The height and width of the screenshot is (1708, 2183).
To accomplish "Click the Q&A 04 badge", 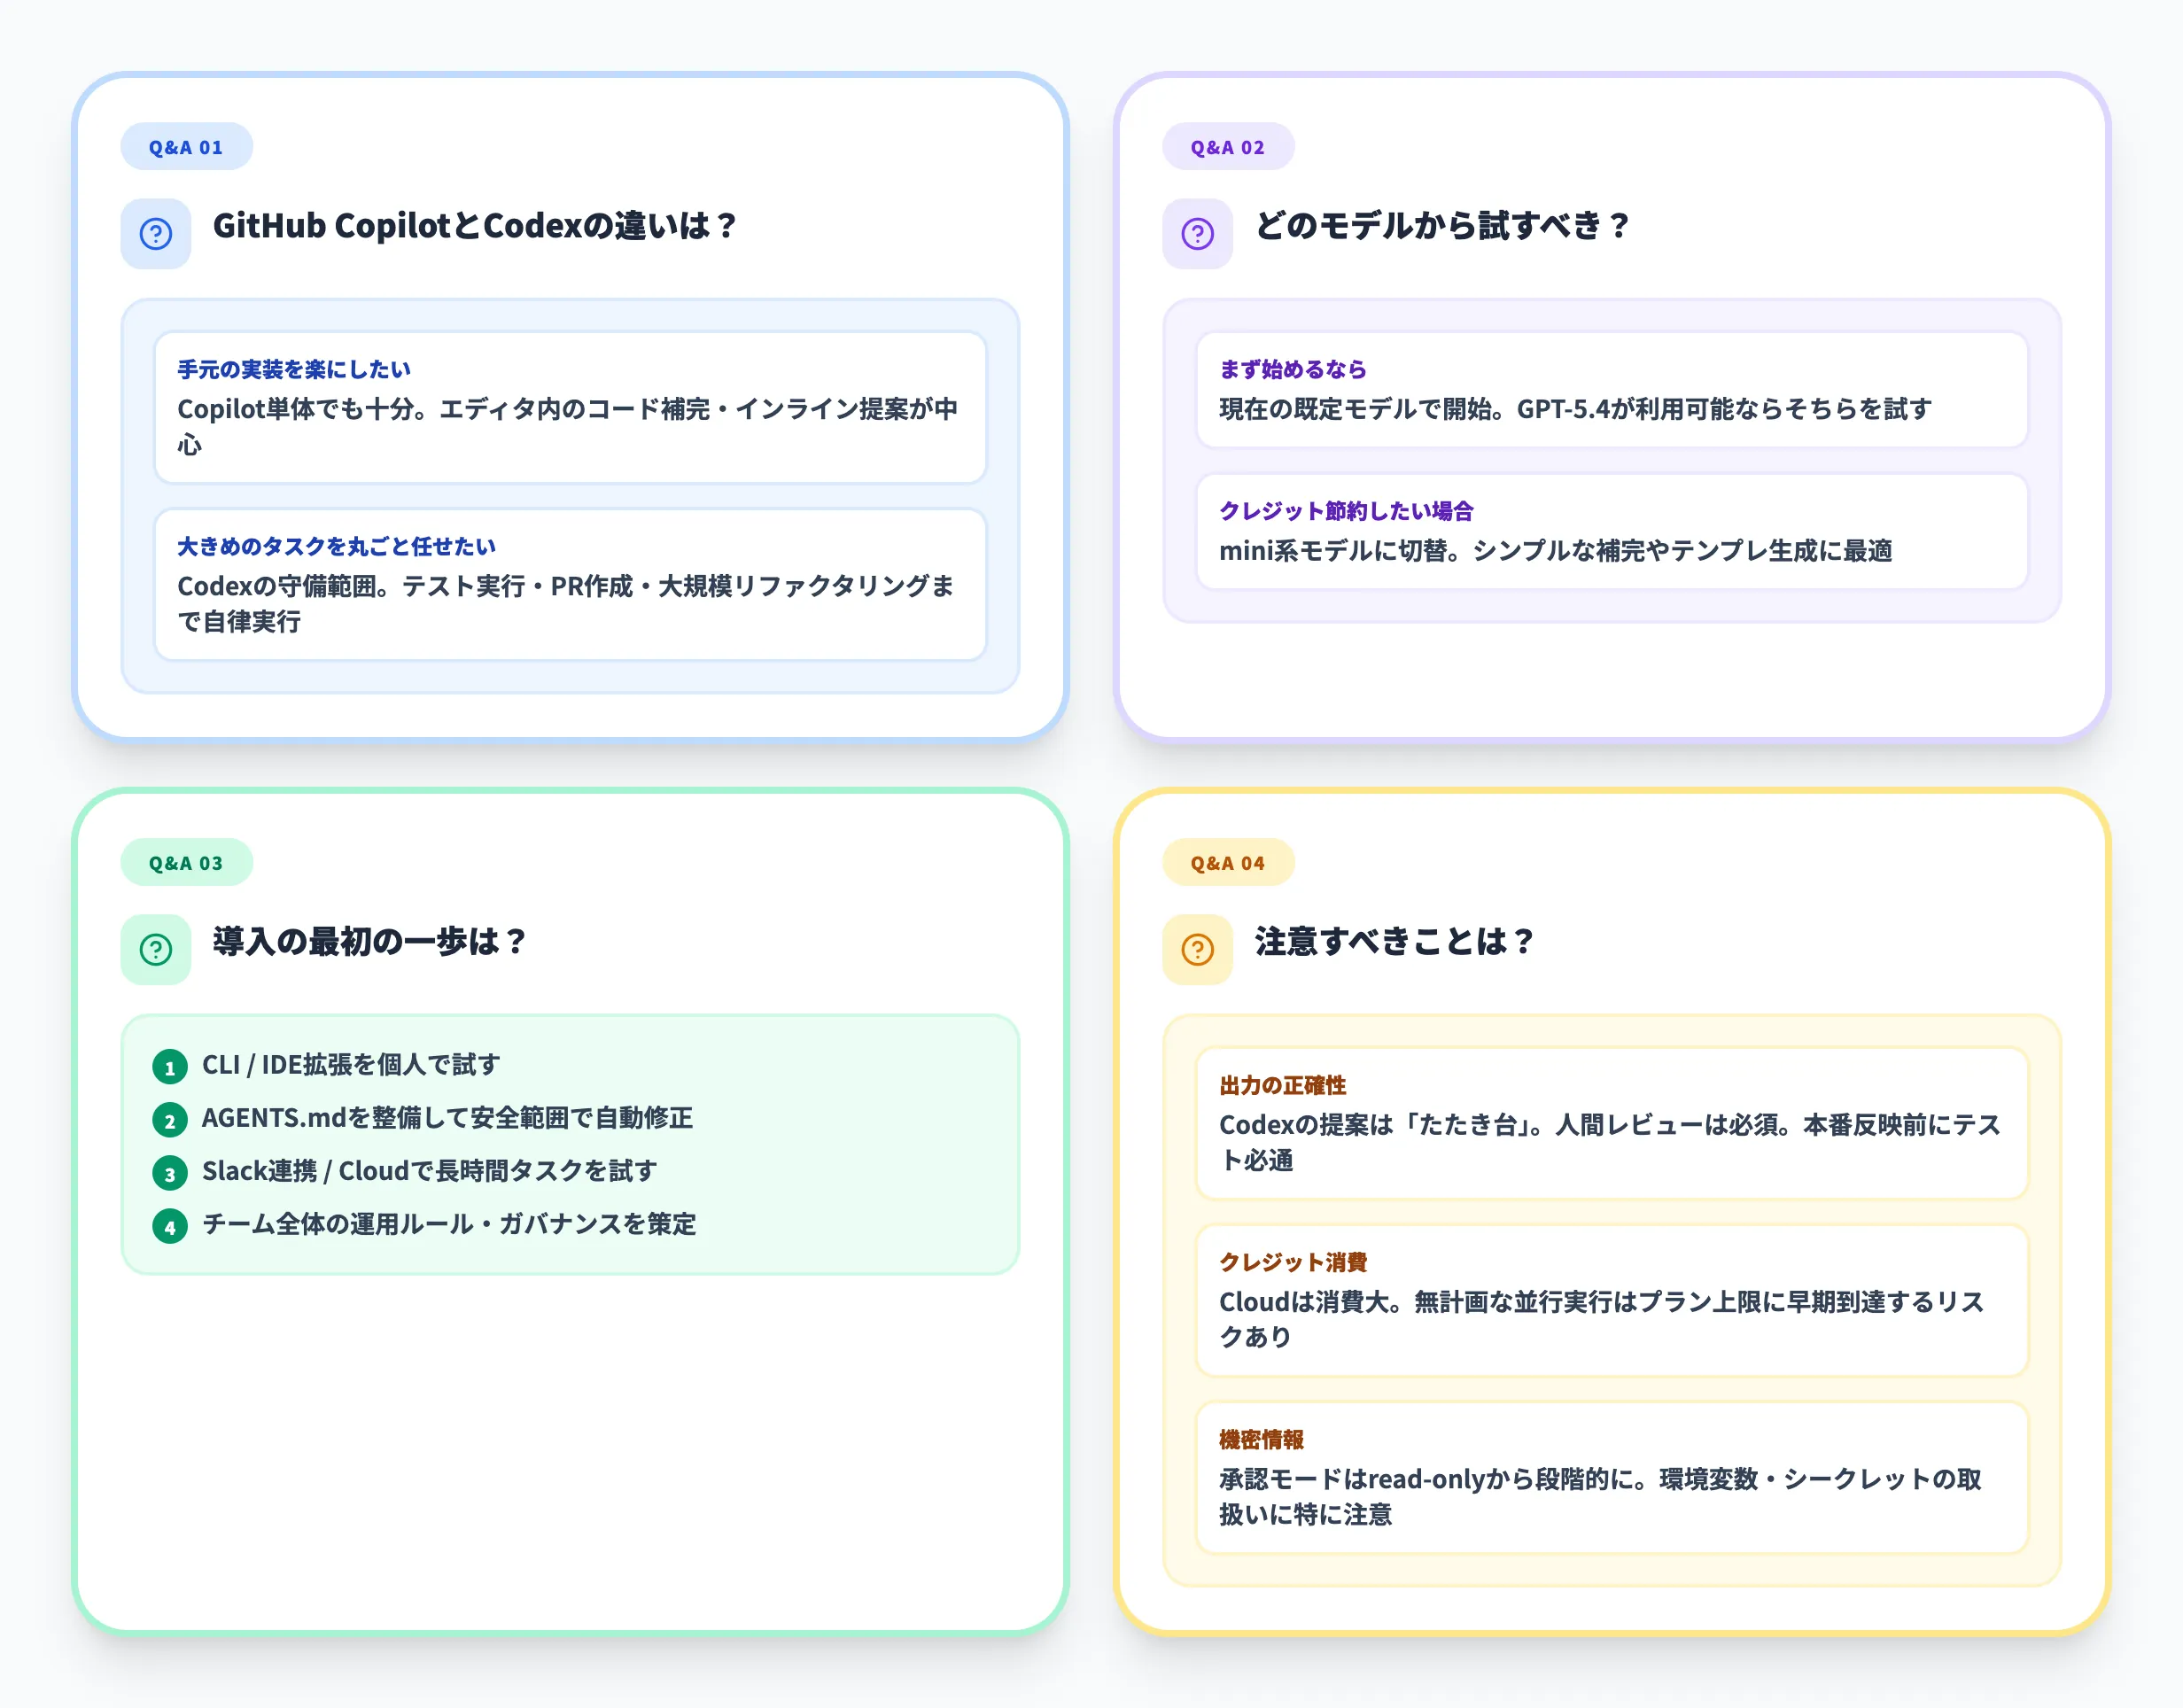I will click(1228, 861).
